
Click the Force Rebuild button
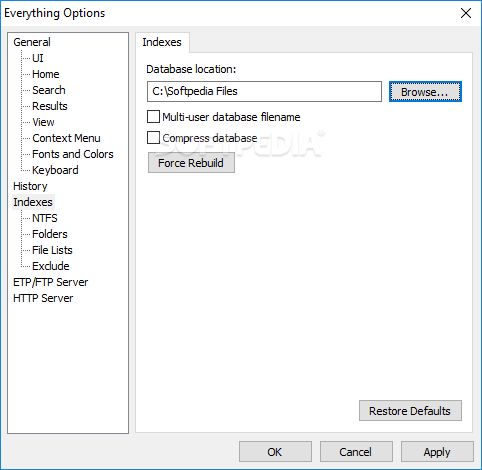tap(191, 163)
